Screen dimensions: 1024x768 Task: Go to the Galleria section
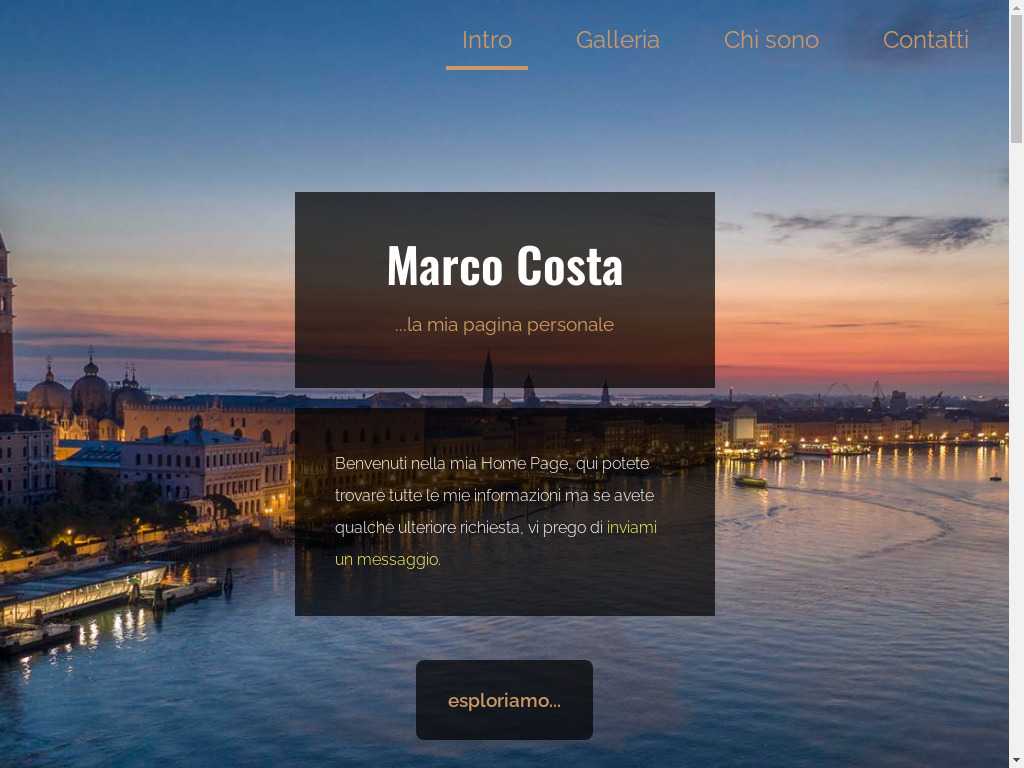click(617, 40)
